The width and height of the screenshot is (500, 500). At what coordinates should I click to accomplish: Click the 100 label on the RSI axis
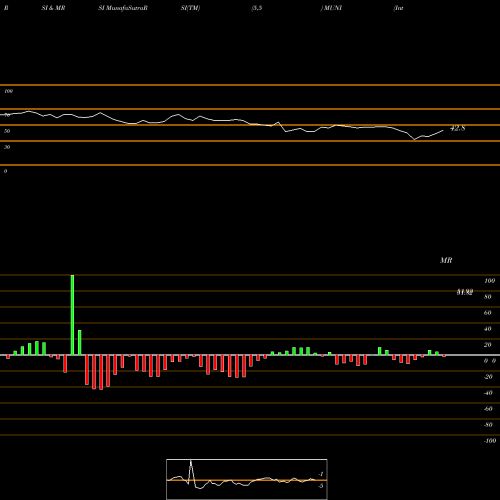(x=8, y=91)
